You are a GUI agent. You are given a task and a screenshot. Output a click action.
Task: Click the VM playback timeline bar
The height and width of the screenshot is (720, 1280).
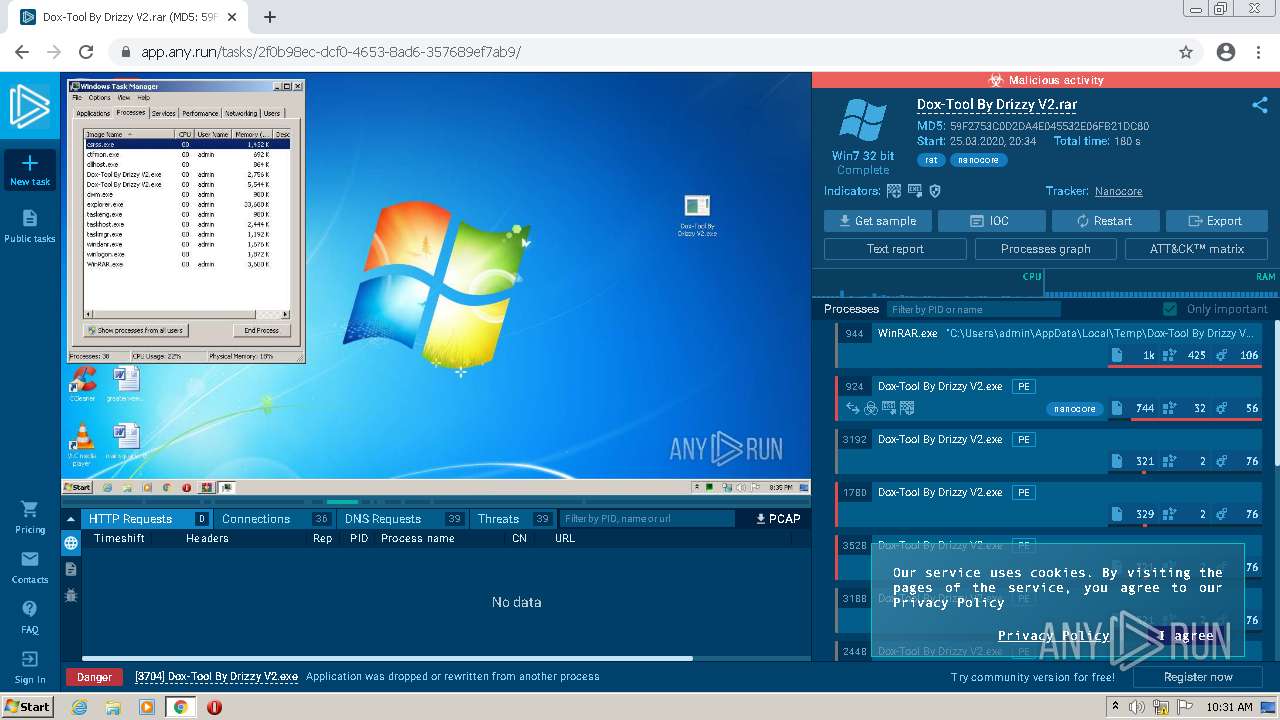pos(435,502)
